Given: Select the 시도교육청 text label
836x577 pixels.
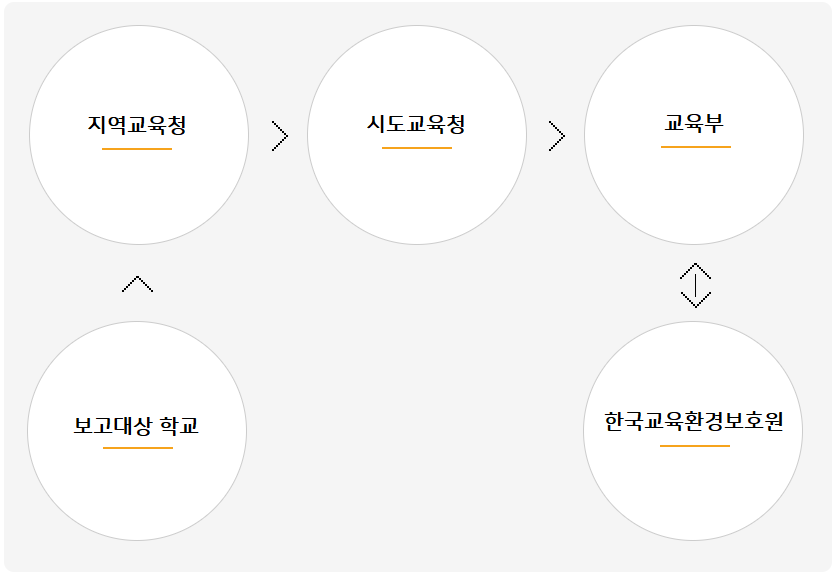Looking at the screenshot, I should (416, 124).
